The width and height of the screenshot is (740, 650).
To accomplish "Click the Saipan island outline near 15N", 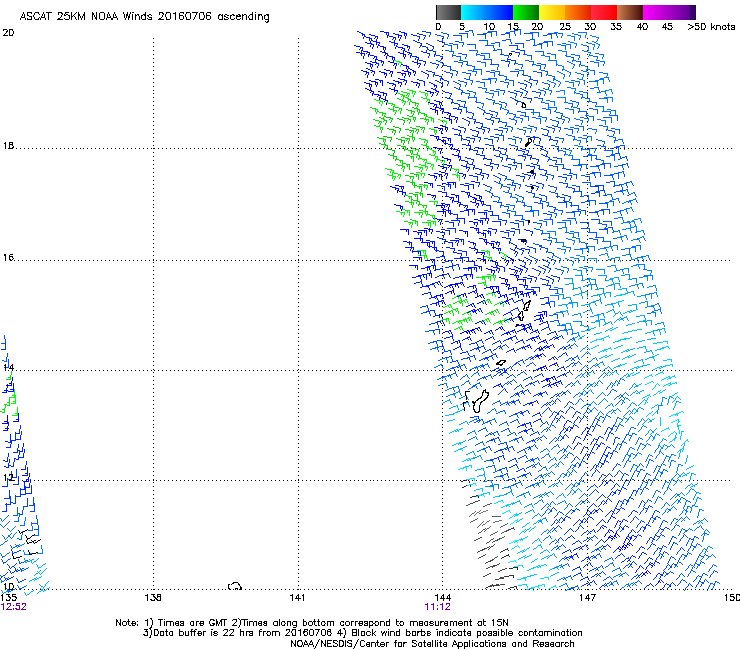I will [x=527, y=305].
